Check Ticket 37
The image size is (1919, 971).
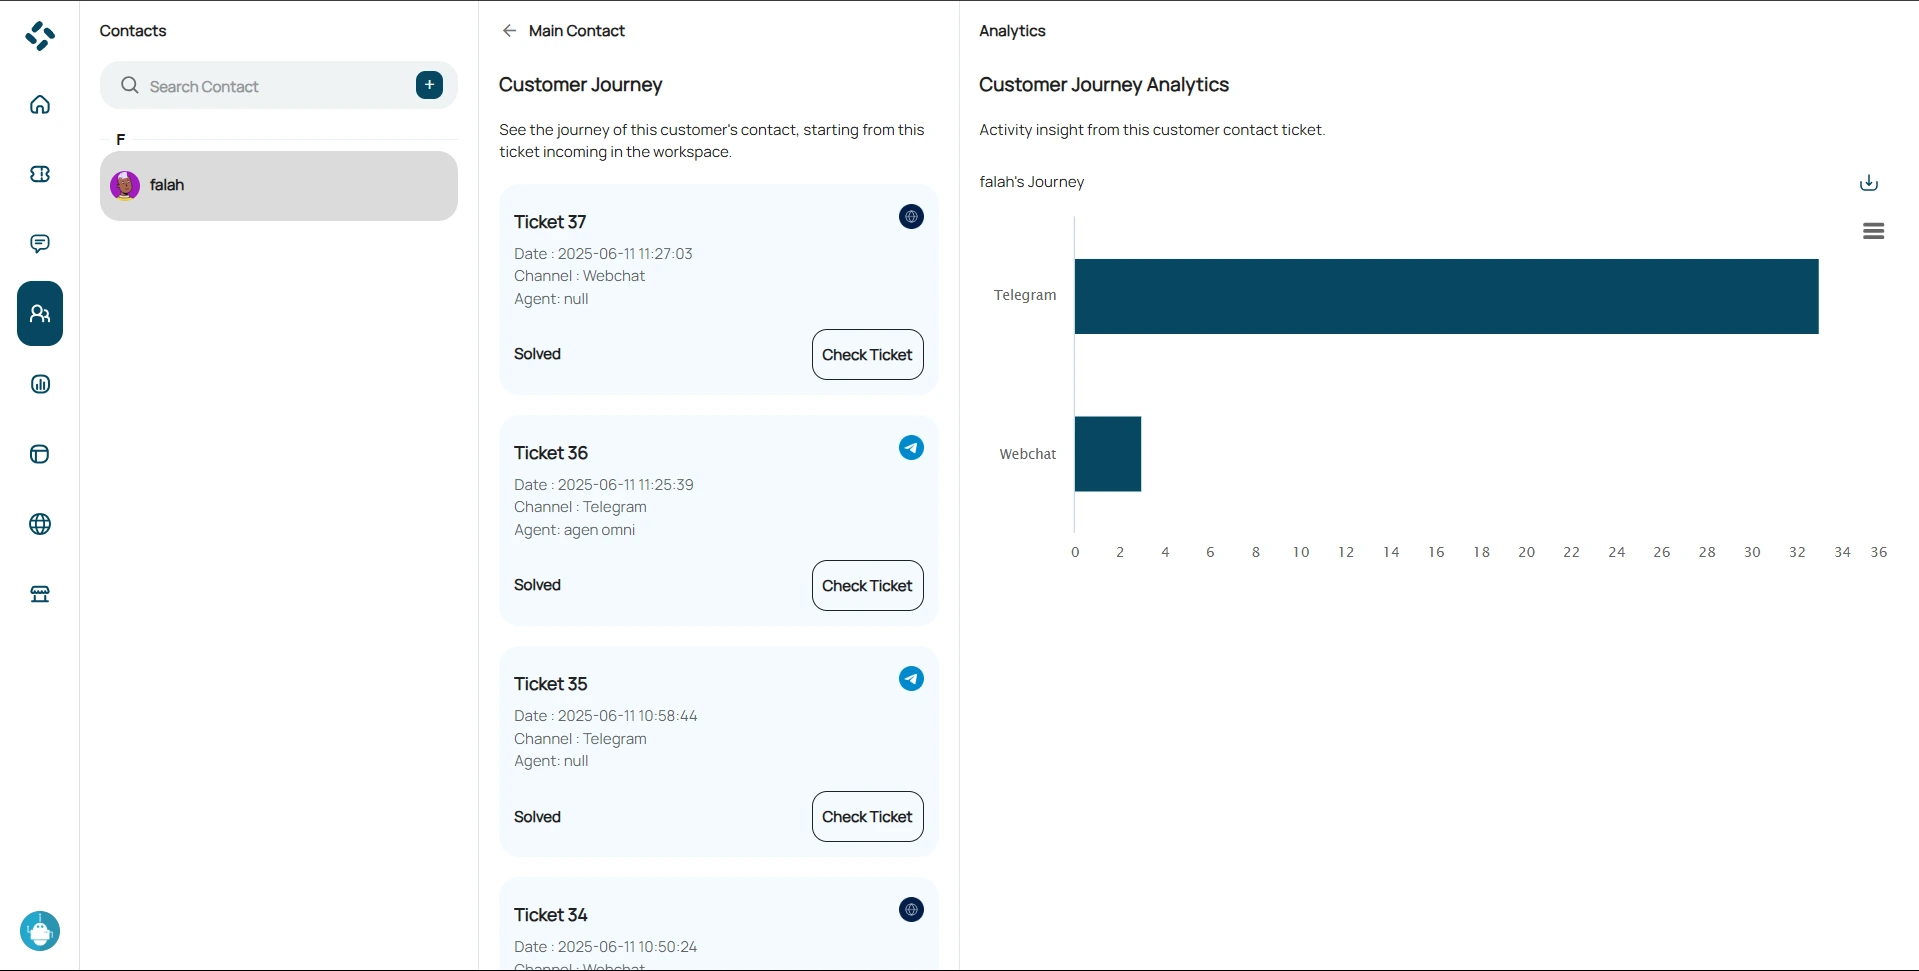[867, 355]
